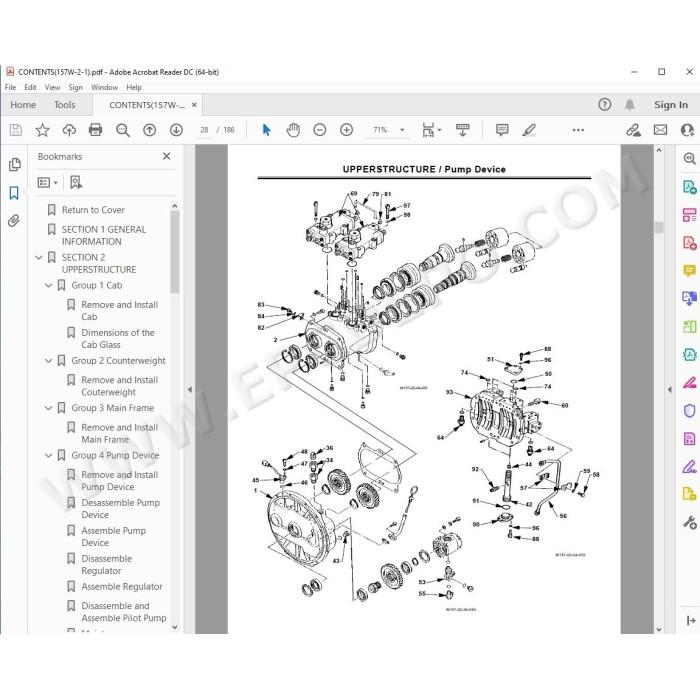
Task: Select the arrow selection tool
Action: [267, 130]
